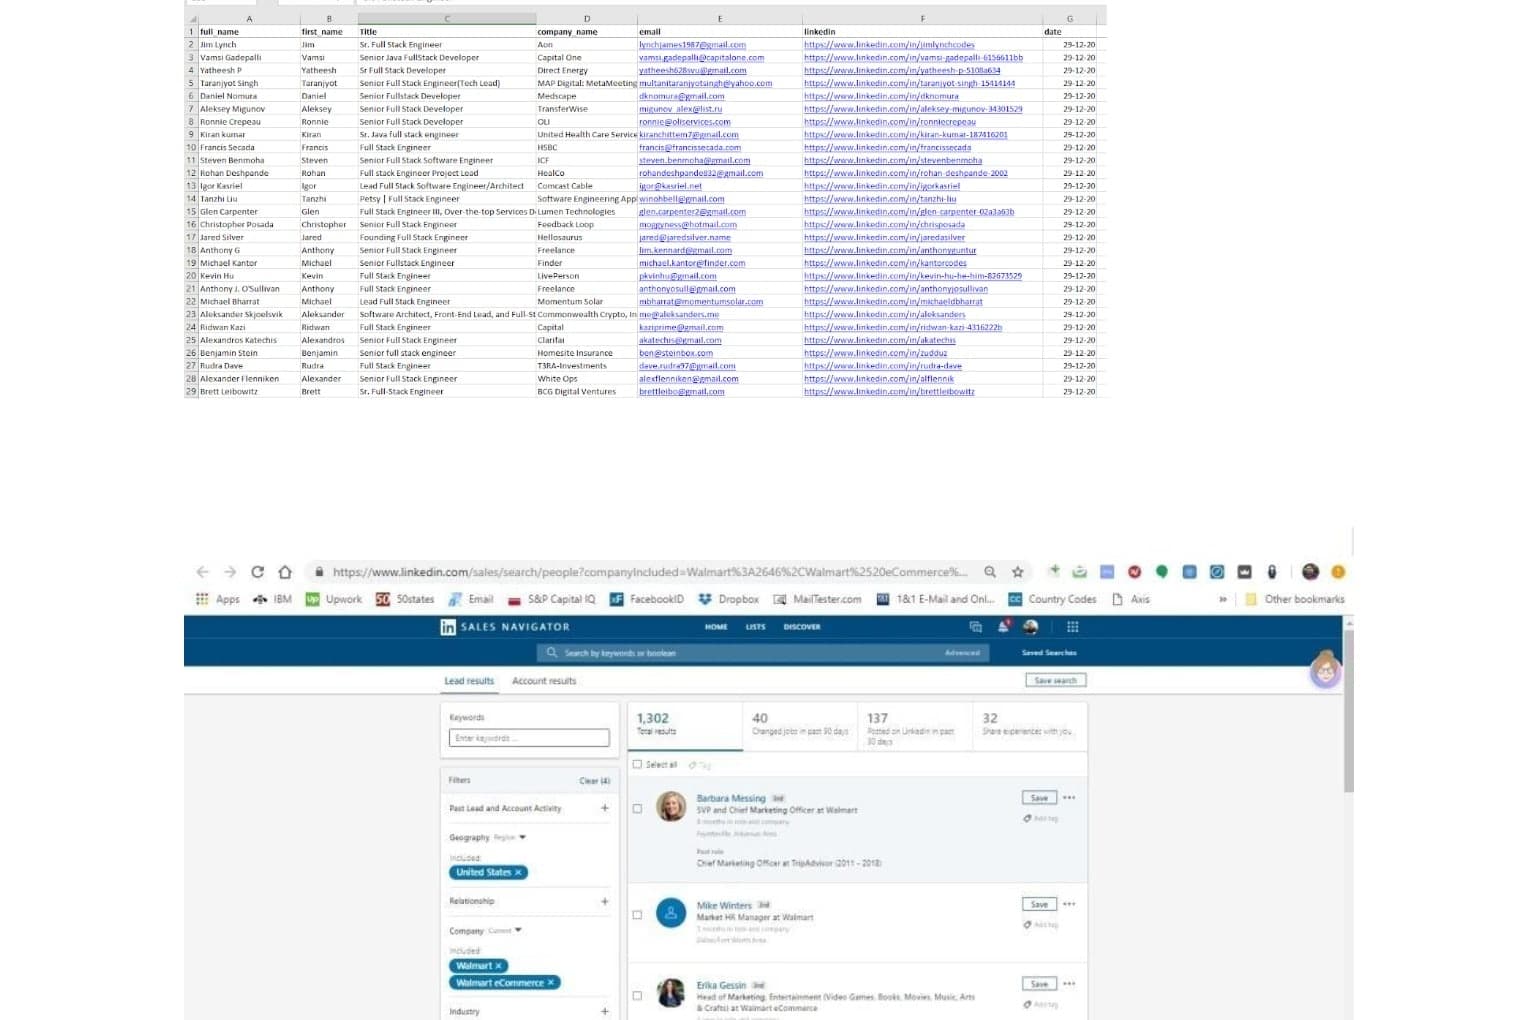Open the IBM bookmark
This screenshot has height=1020, width=1530.
272,599
